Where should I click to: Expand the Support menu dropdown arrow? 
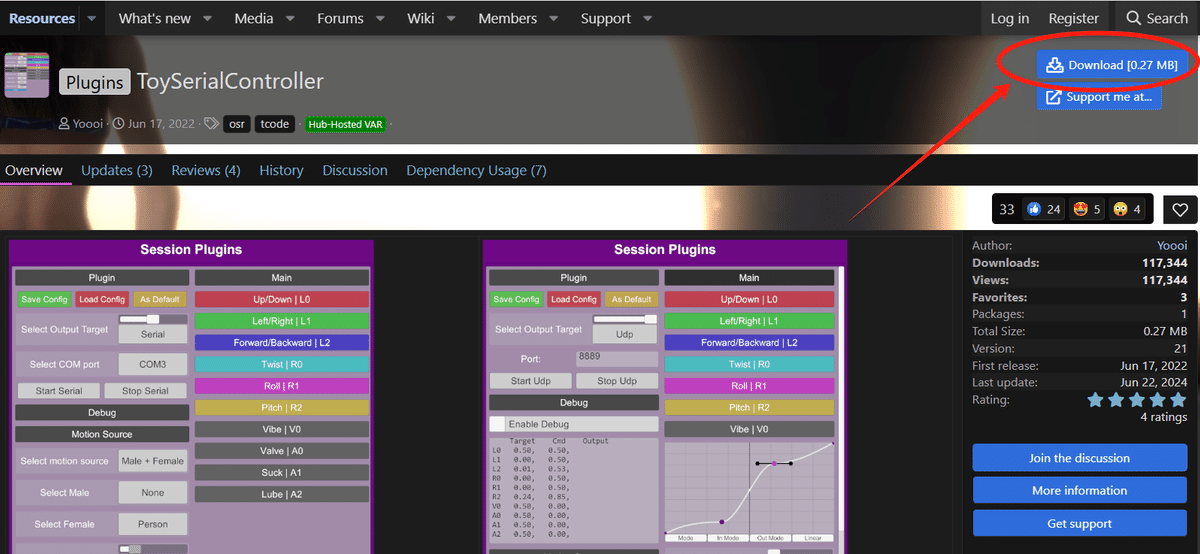647,18
